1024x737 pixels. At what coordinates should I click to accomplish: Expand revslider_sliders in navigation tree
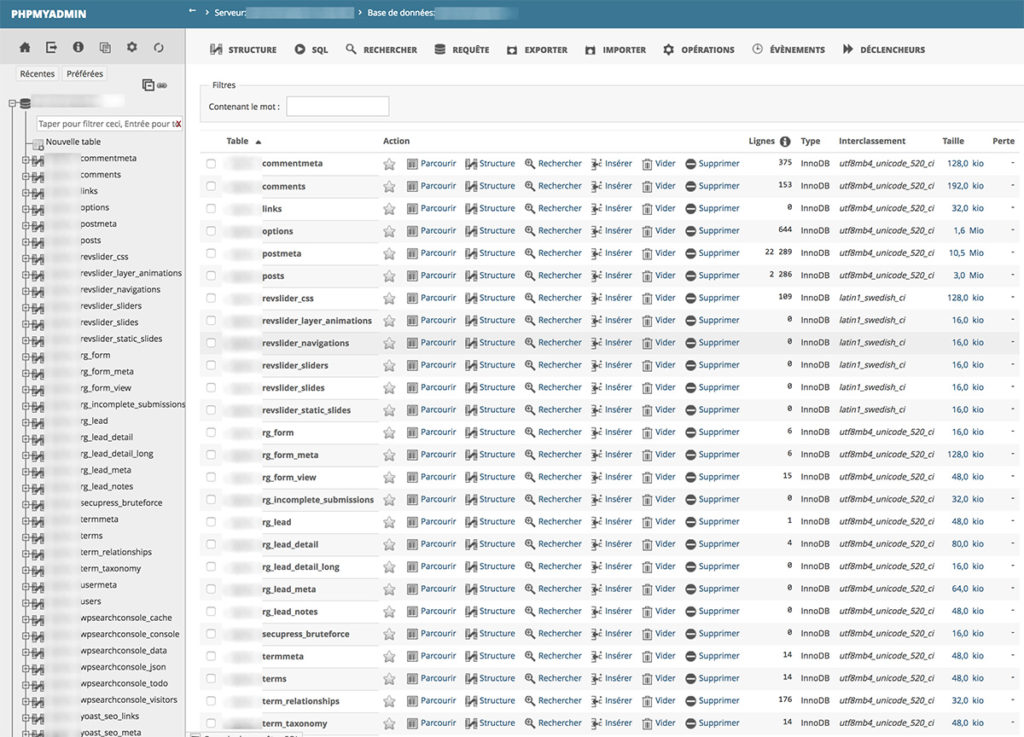(x=25, y=307)
